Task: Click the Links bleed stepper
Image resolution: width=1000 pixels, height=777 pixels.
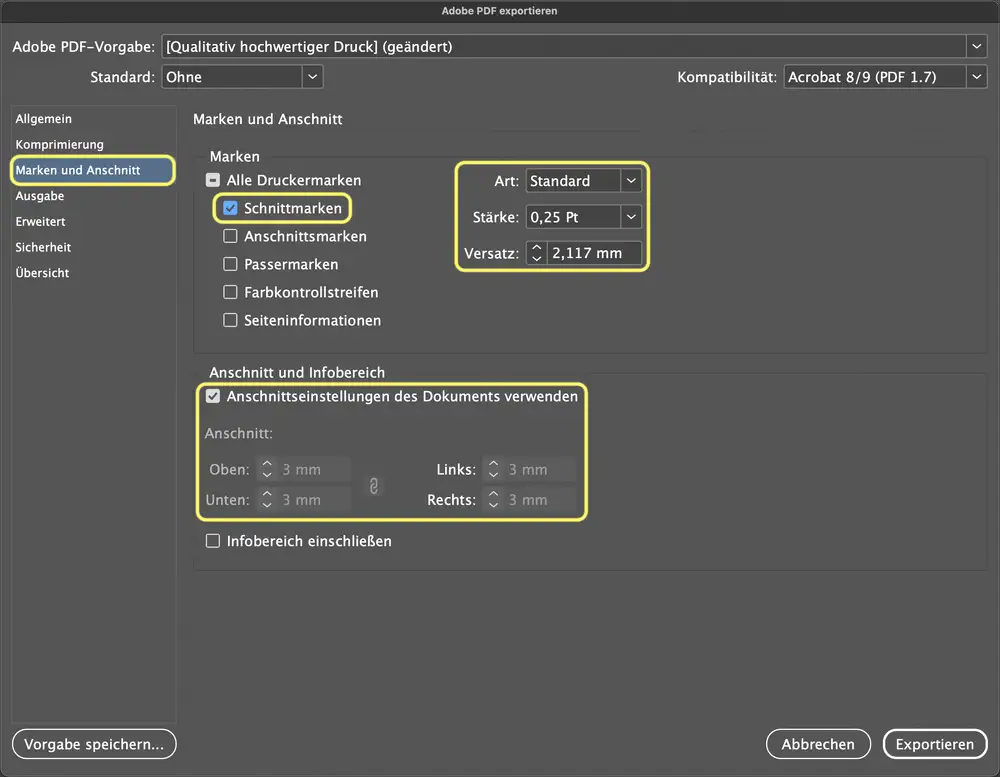Action: click(493, 470)
